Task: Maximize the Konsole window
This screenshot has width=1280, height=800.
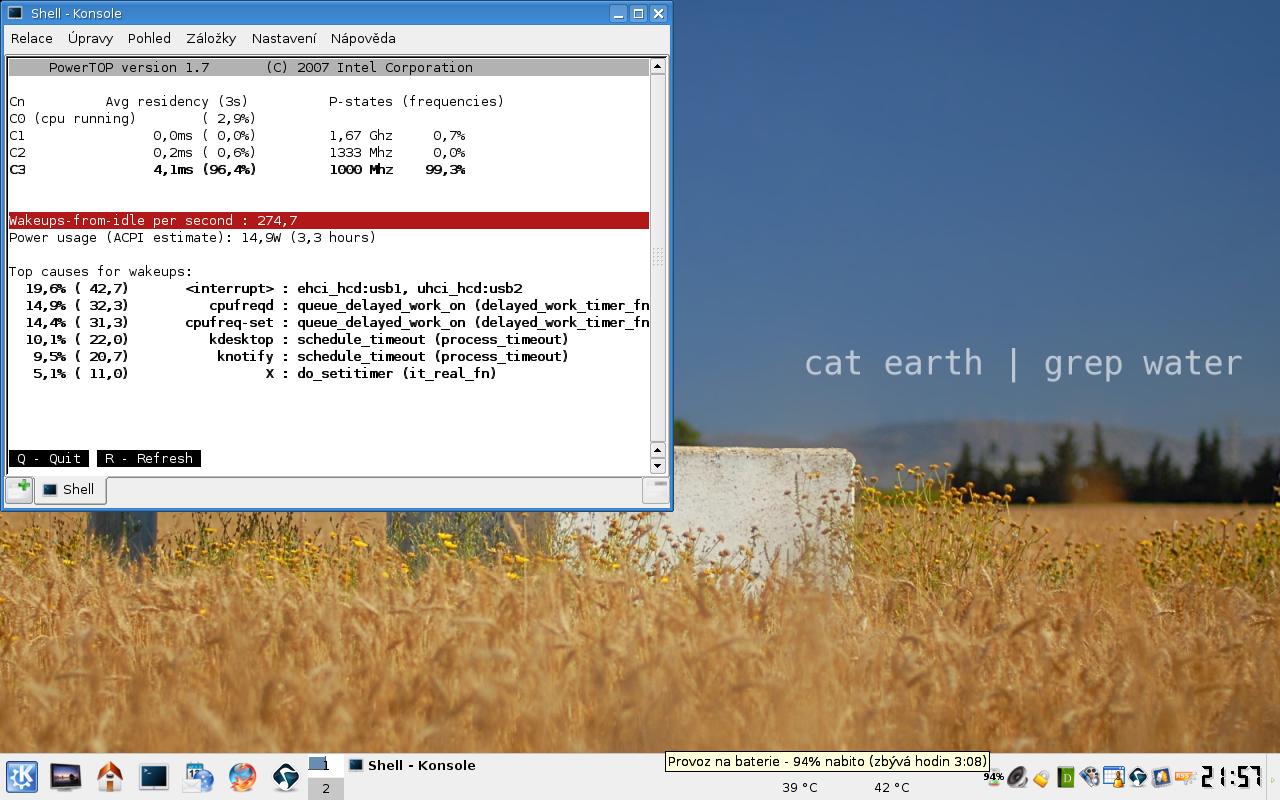Action: click(638, 13)
